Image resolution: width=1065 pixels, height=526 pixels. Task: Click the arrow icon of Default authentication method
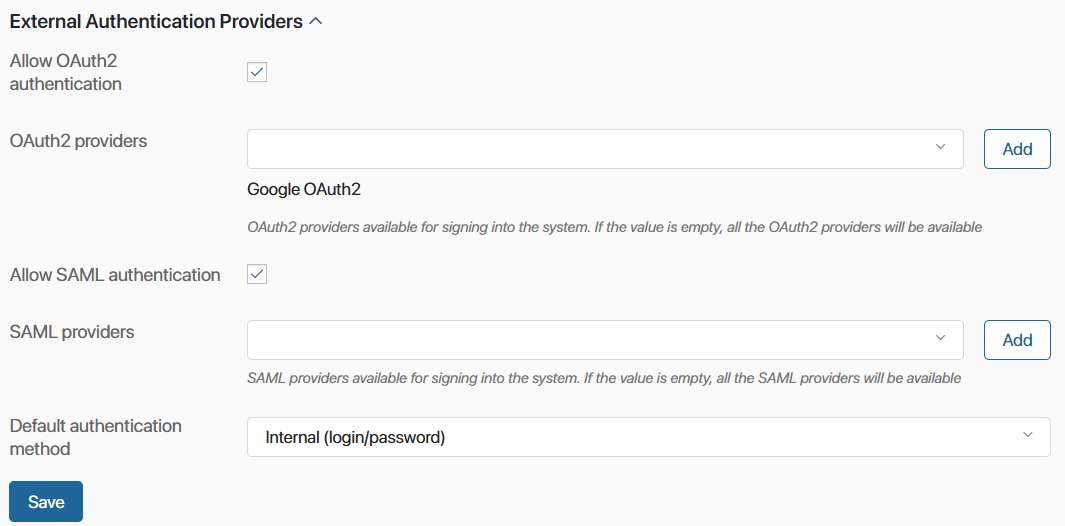point(1028,435)
